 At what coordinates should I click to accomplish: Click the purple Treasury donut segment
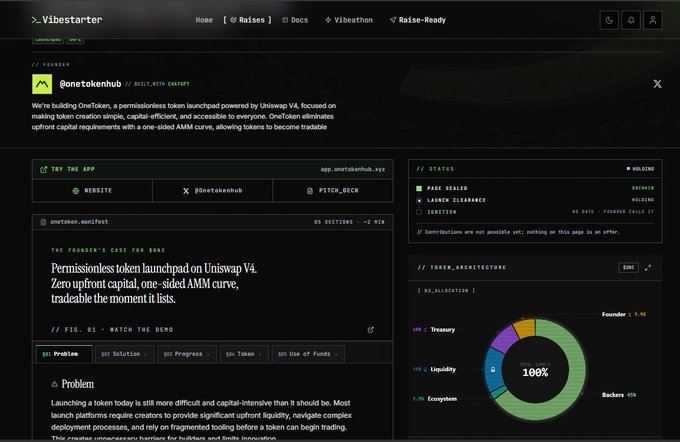(504, 338)
